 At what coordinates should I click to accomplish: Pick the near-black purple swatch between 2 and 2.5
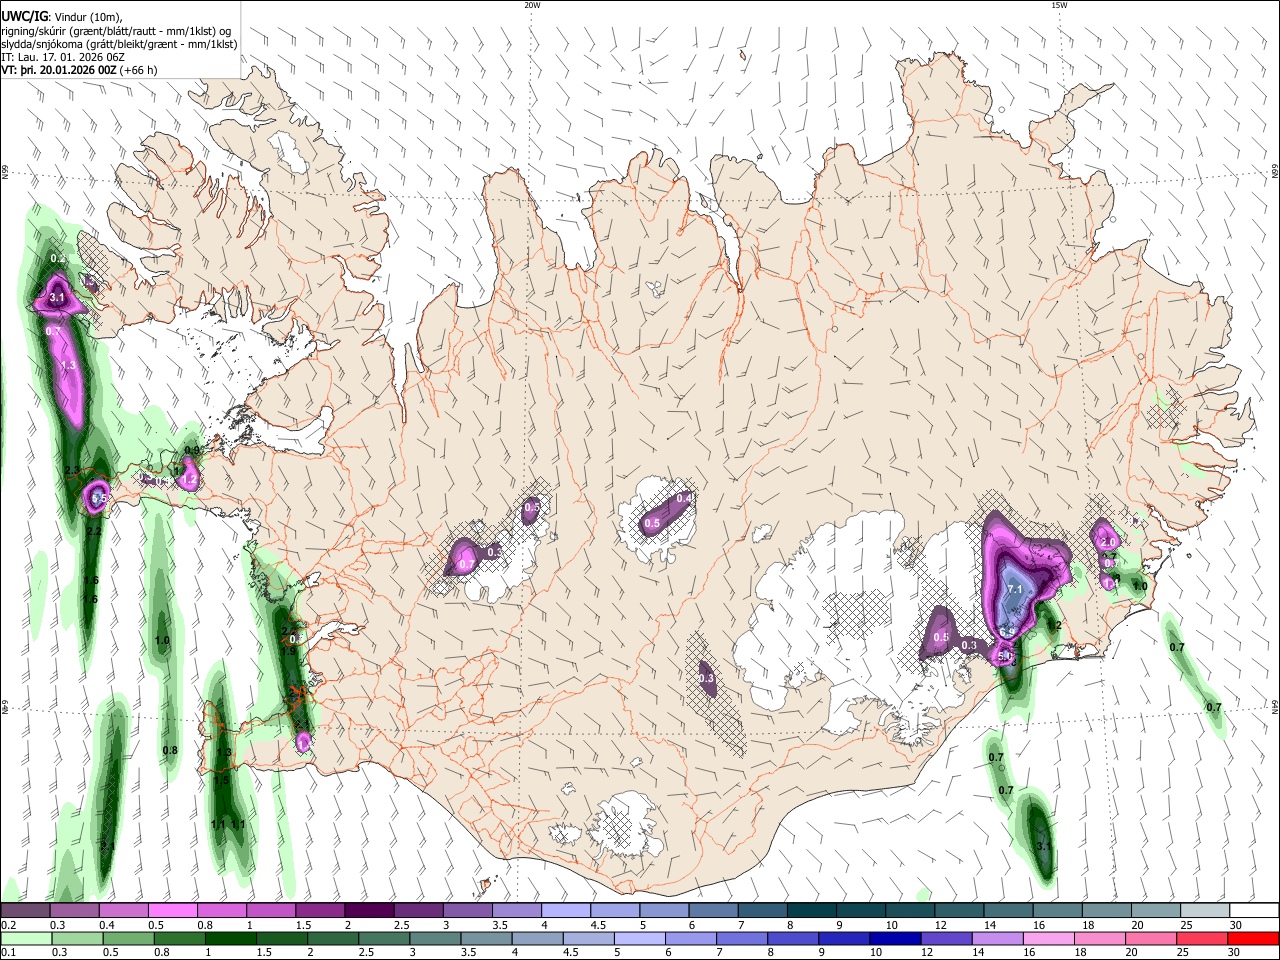(x=368, y=911)
